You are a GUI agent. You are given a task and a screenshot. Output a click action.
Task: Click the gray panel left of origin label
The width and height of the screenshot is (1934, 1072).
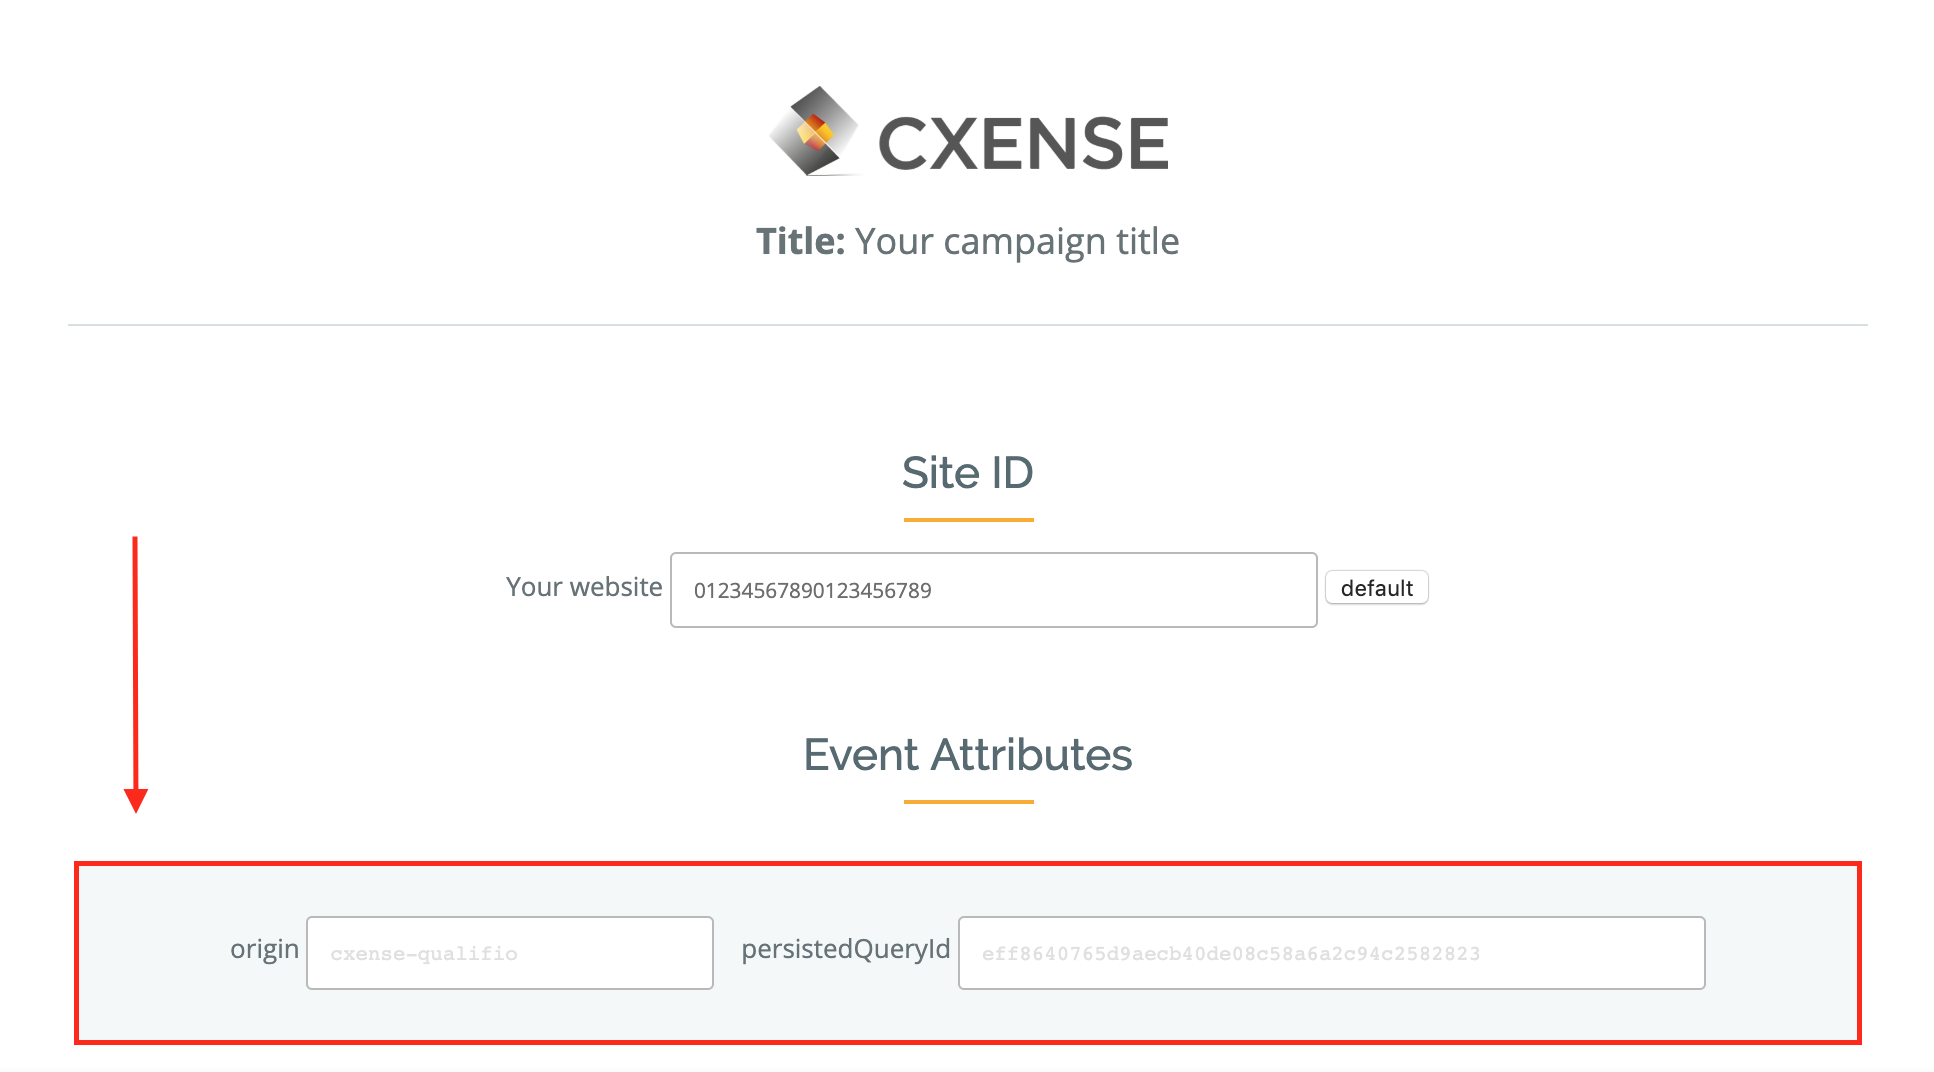(152, 952)
